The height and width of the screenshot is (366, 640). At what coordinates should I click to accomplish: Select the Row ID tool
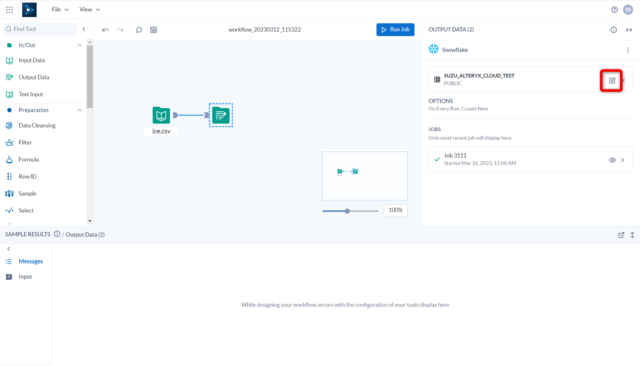[x=27, y=177]
